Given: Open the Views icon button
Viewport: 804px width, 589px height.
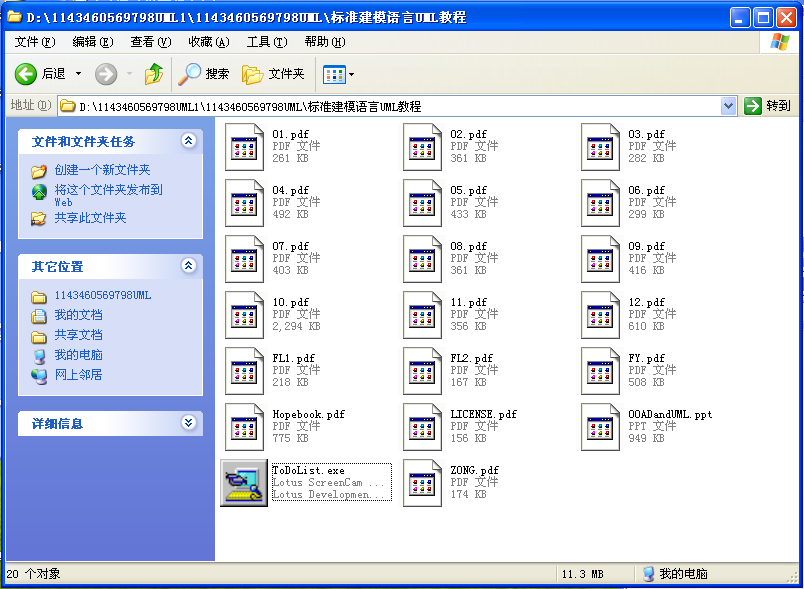Looking at the screenshot, I should point(334,75).
